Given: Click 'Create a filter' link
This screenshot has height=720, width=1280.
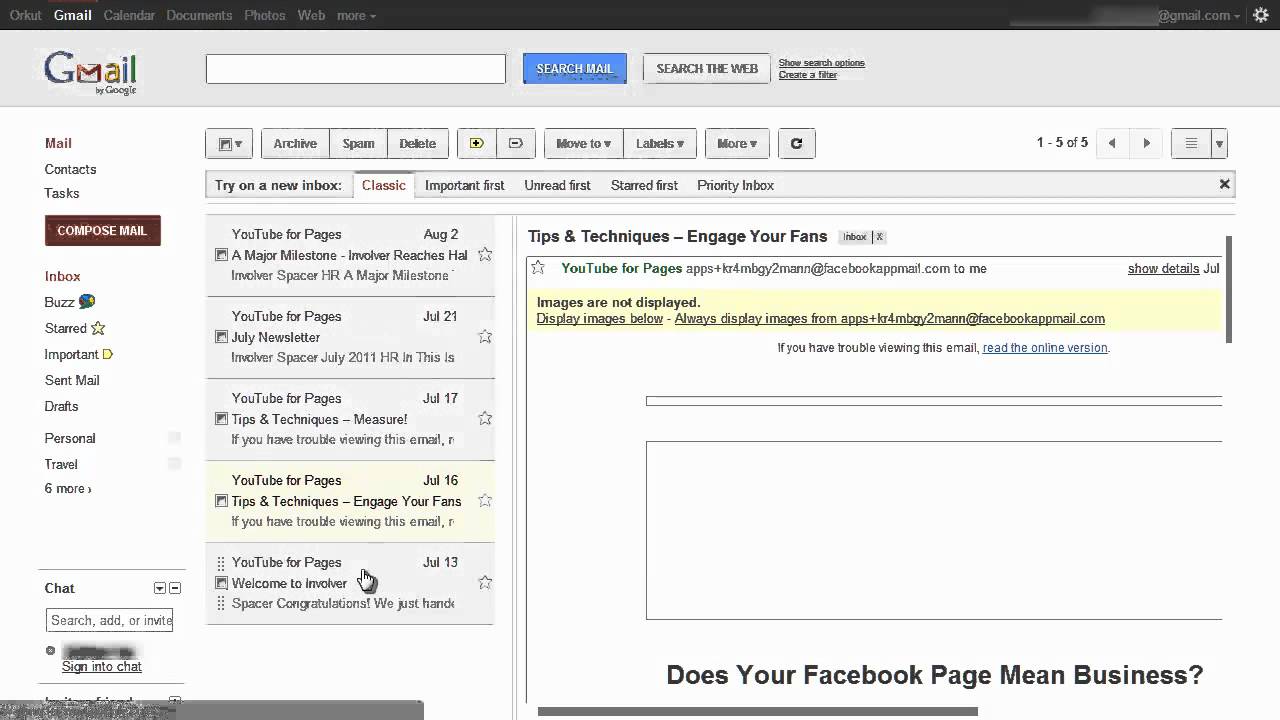Looking at the screenshot, I should pos(808,75).
